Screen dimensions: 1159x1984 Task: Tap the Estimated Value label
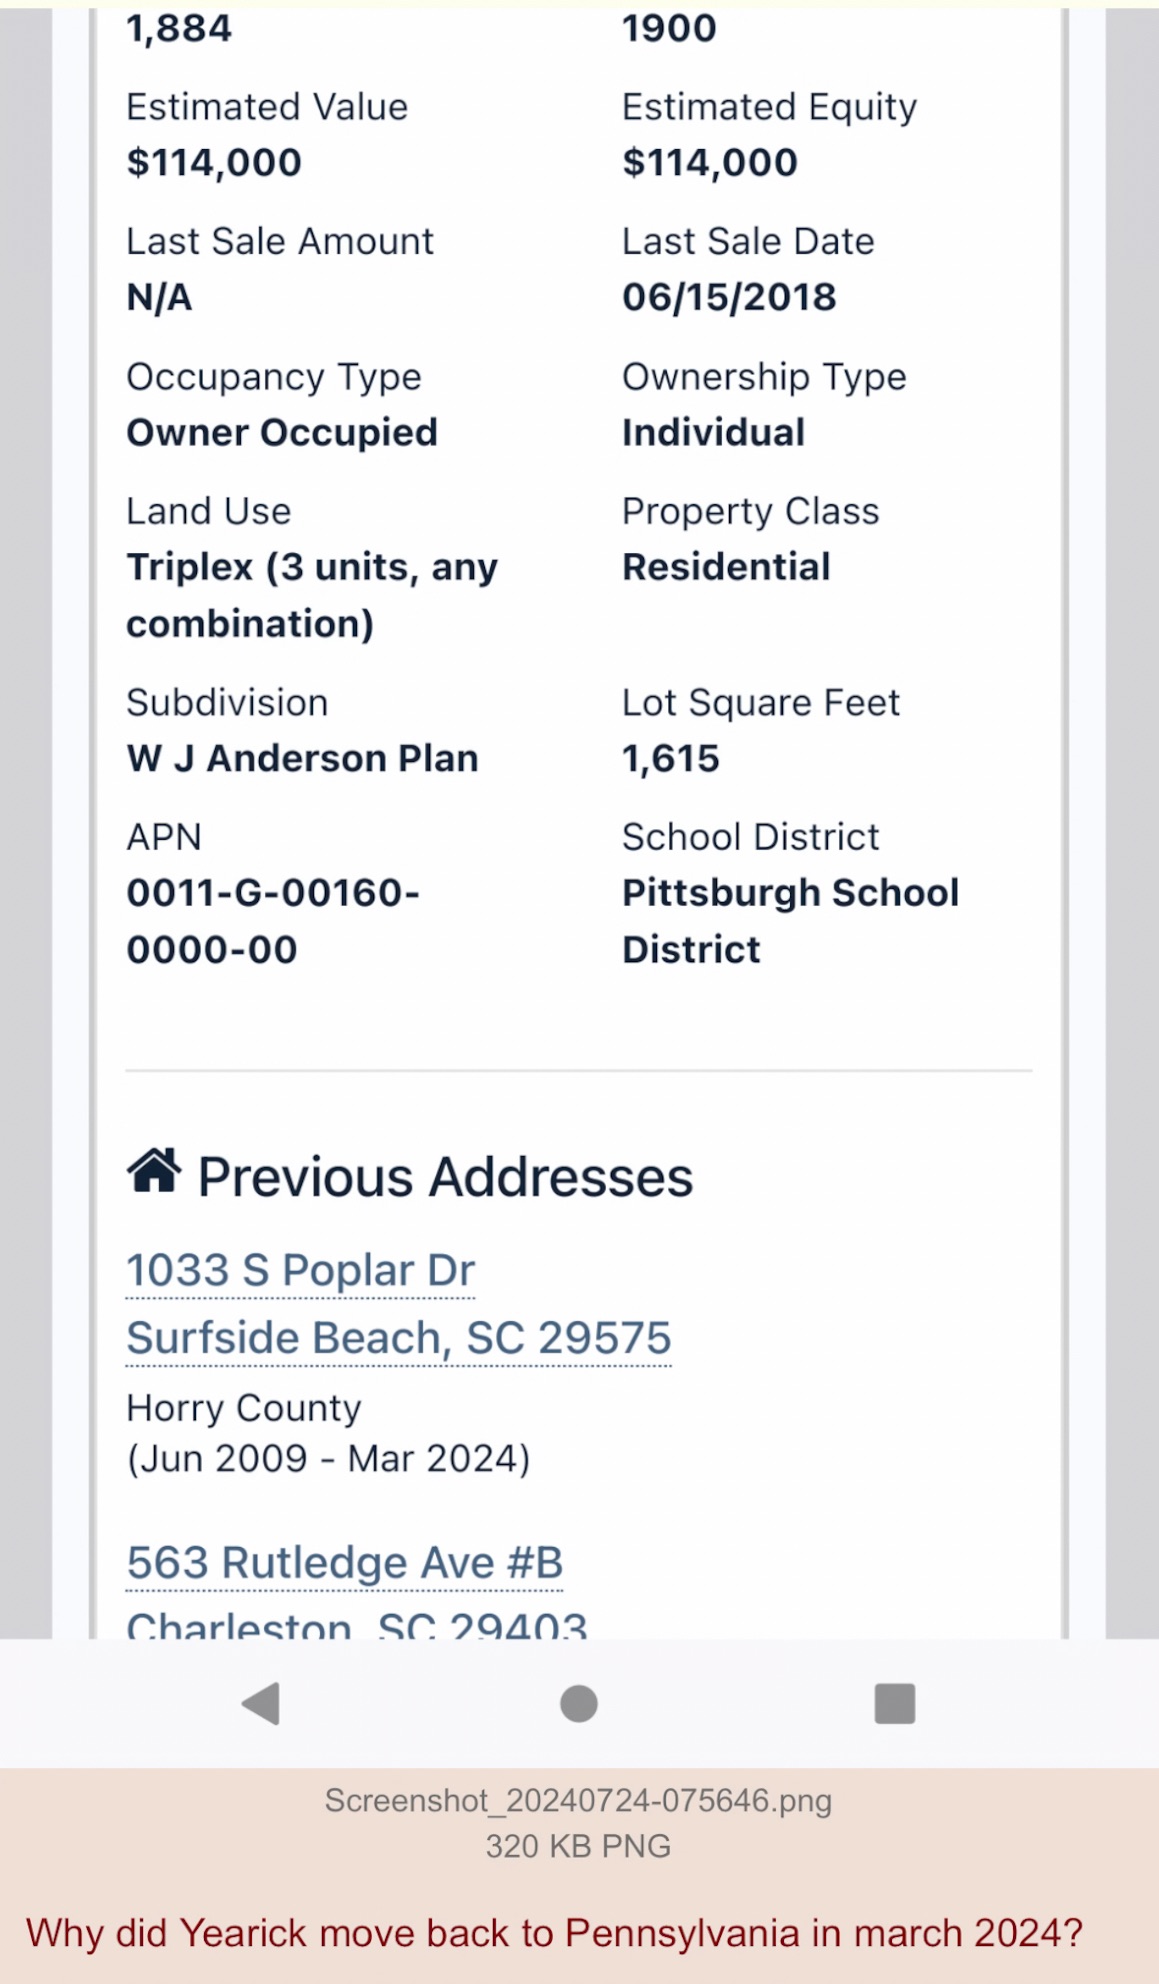pyautogui.click(x=267, y=107)
